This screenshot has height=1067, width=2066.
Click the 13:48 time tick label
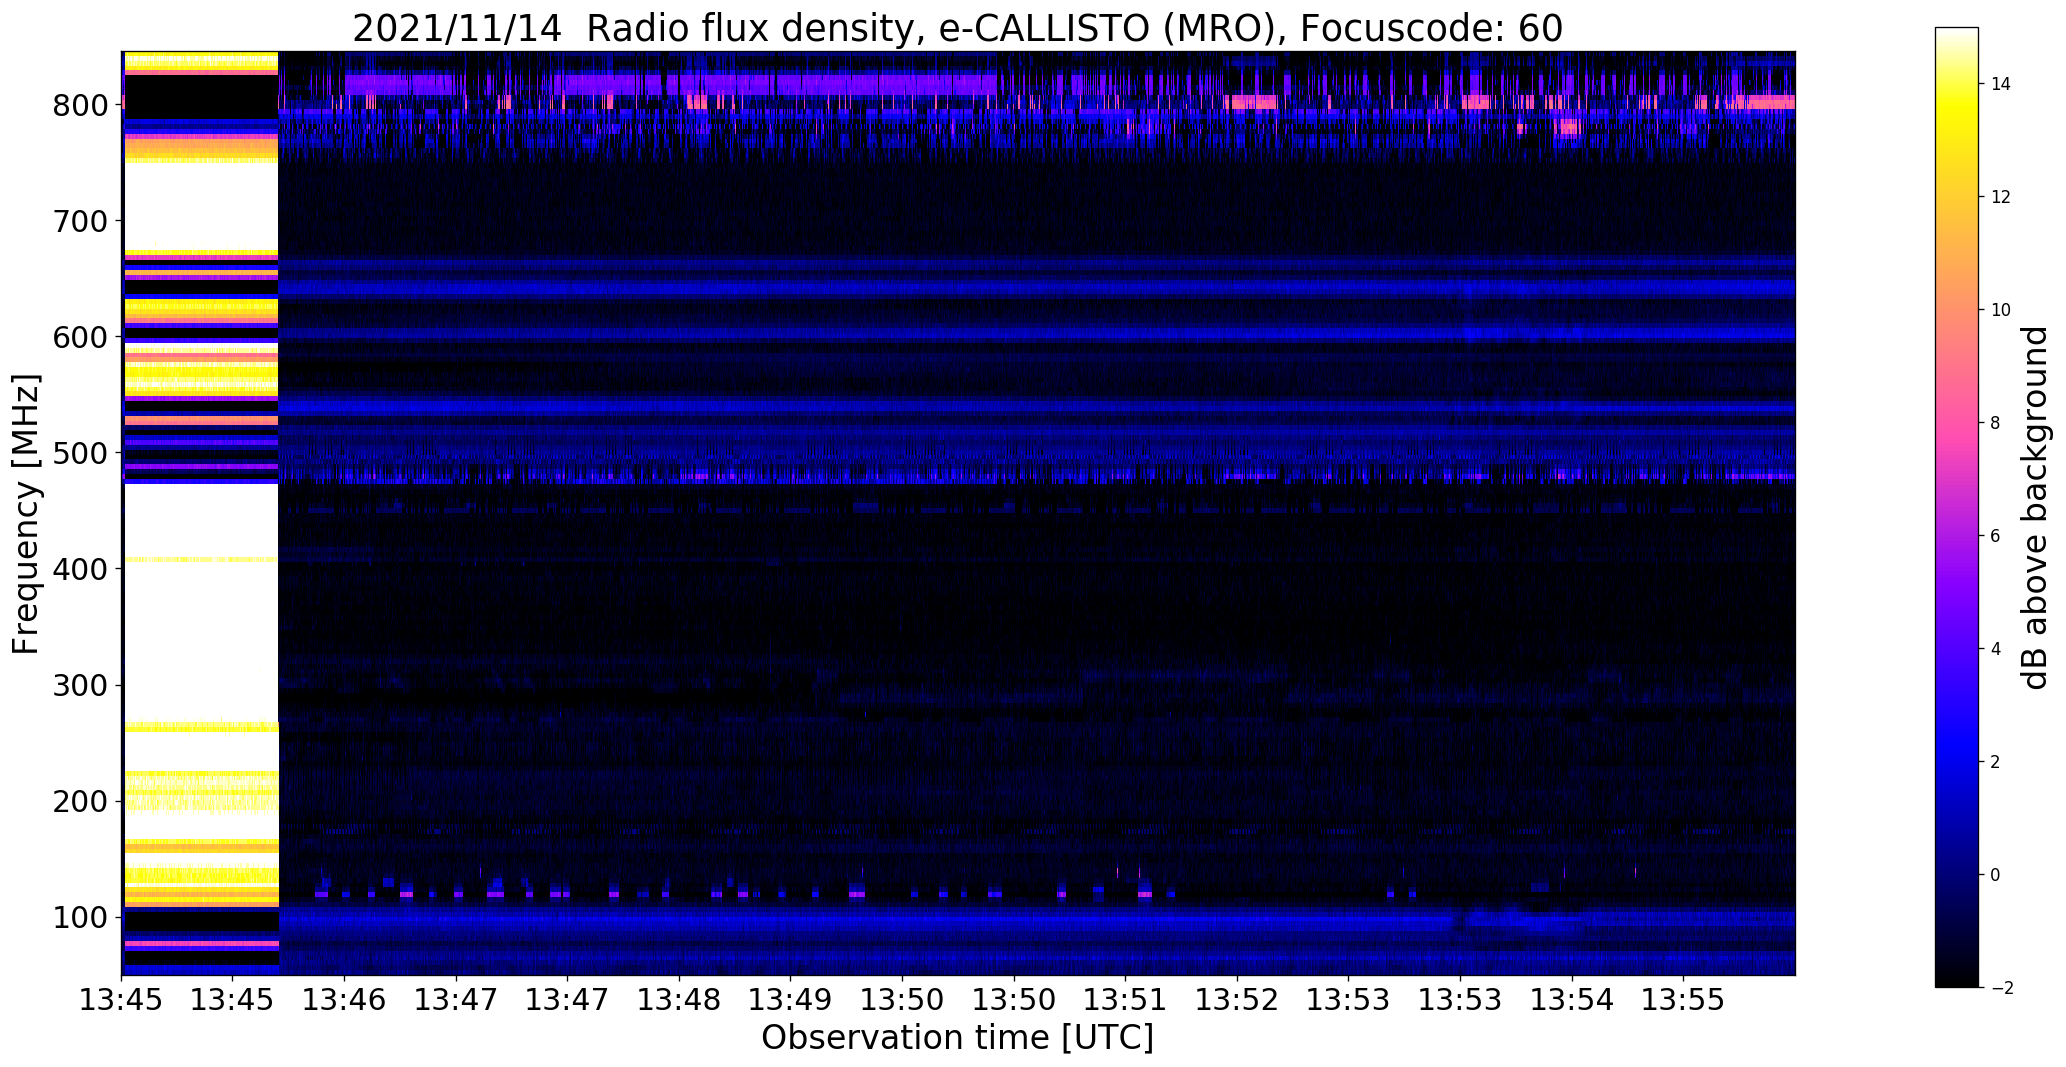(x=680, y=1000)
